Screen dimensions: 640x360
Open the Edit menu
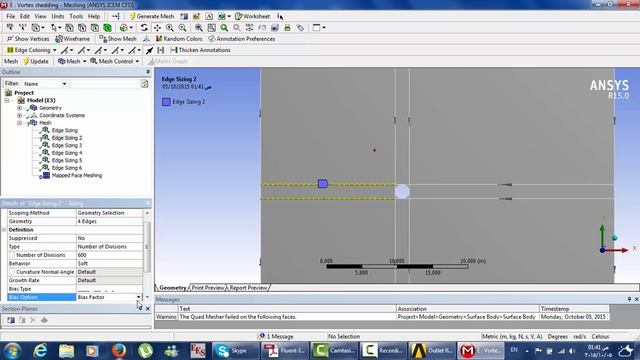pos(24,16)
